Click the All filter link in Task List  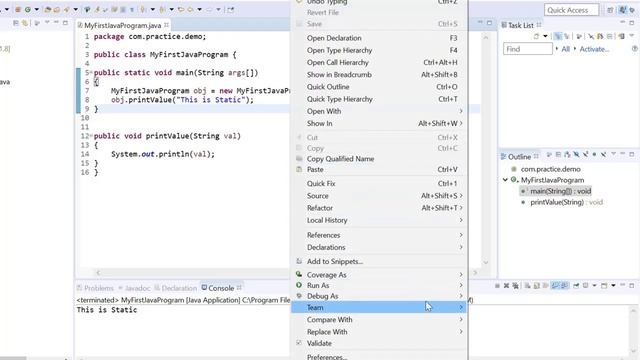click(565, 49)
